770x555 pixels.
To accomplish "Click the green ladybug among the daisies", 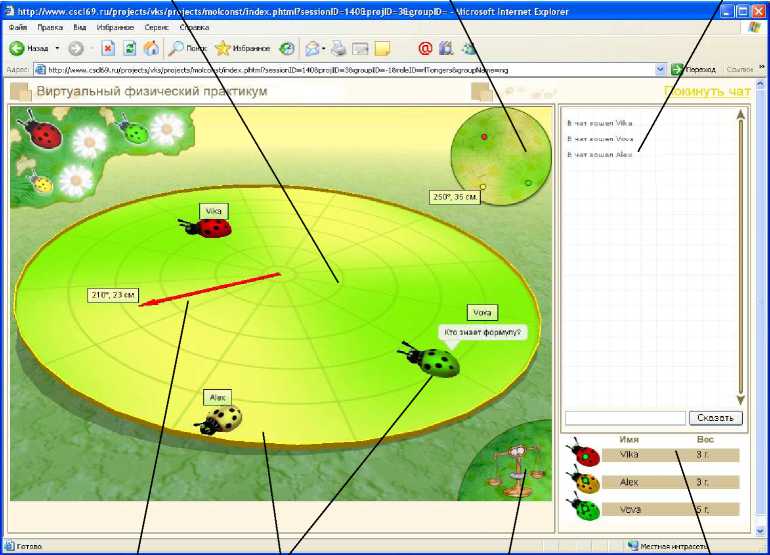I will [x=132, y=130].
